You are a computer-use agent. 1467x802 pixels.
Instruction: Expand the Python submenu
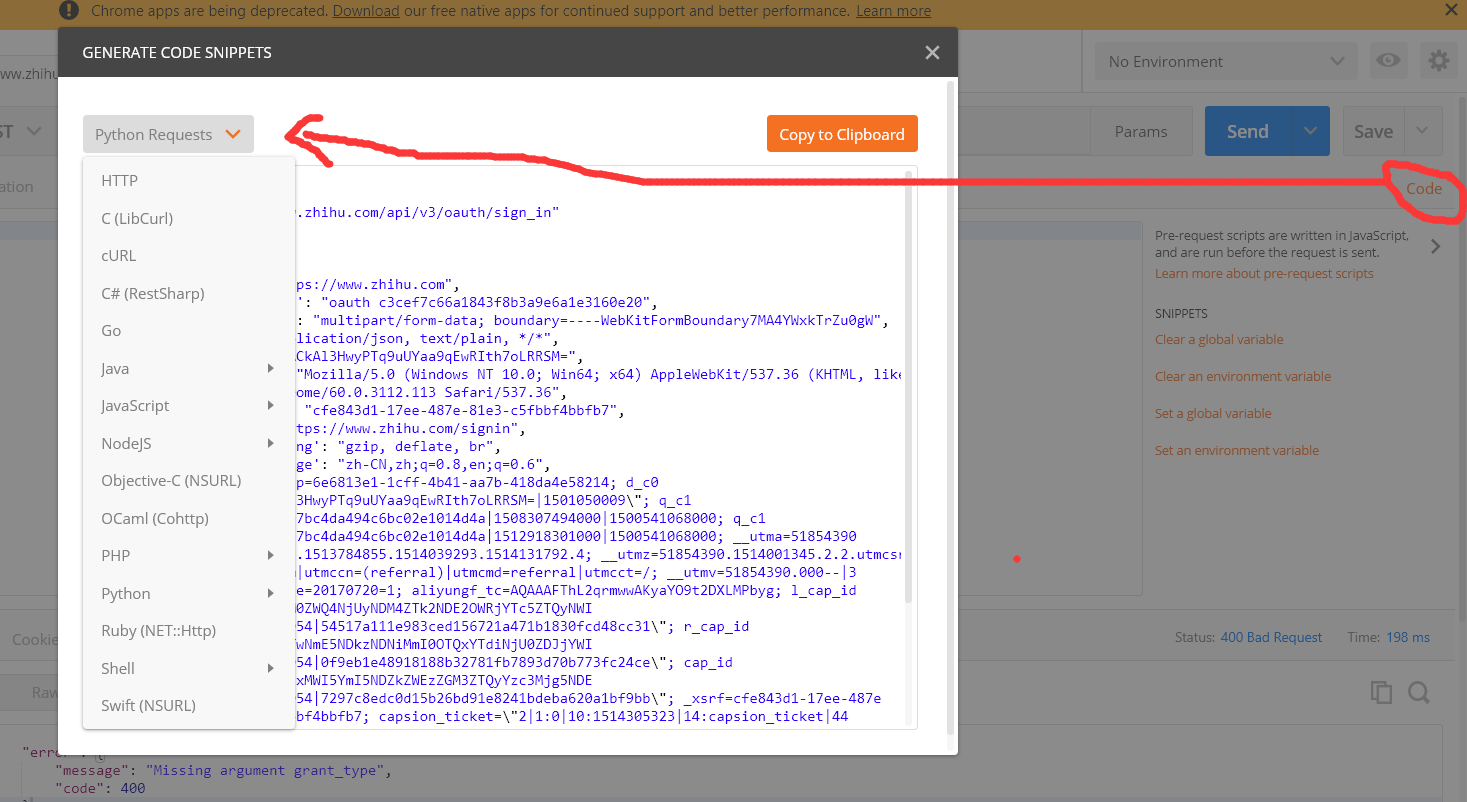(271, 593)
